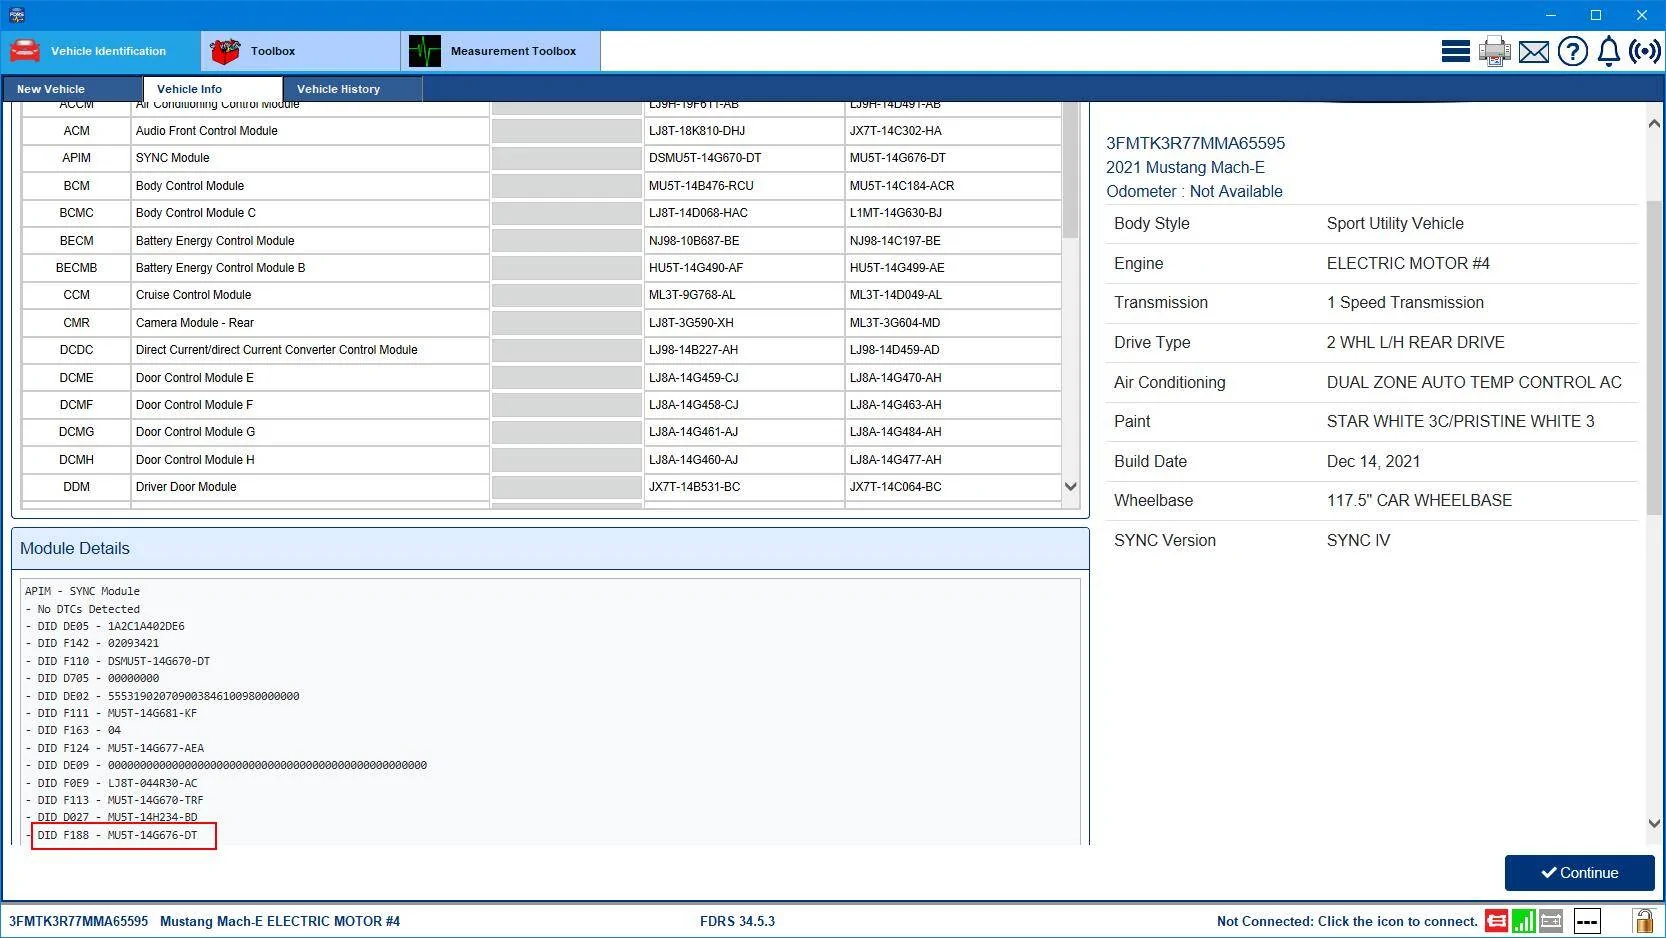
Task: Click the dashed status indicator box
Action: tap(1587, 921)
